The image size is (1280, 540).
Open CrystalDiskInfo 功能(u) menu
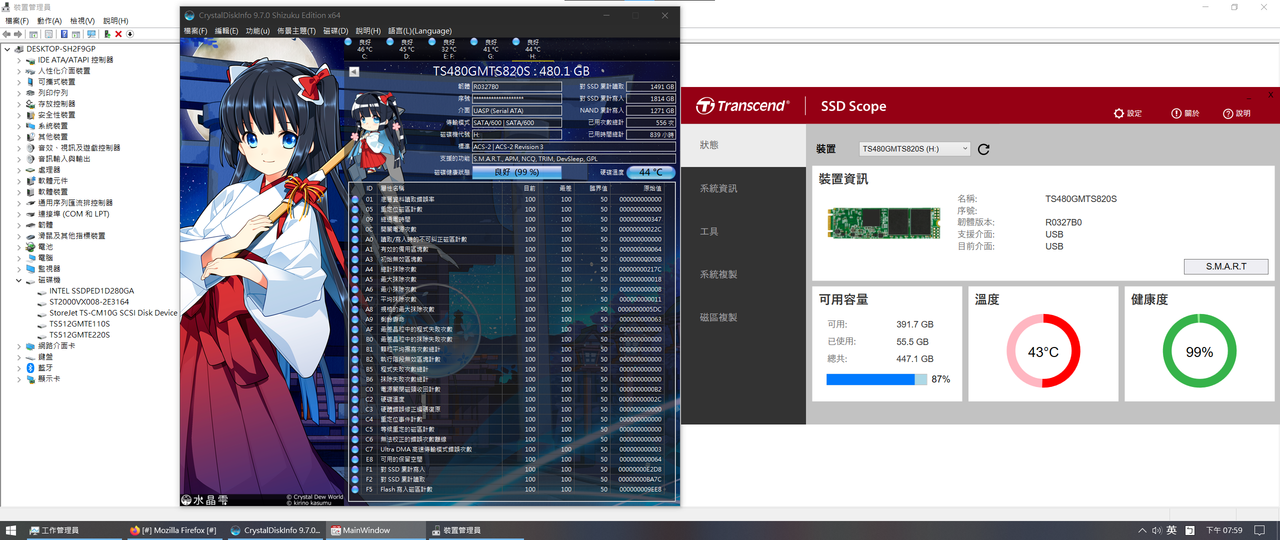click(257, 31)
